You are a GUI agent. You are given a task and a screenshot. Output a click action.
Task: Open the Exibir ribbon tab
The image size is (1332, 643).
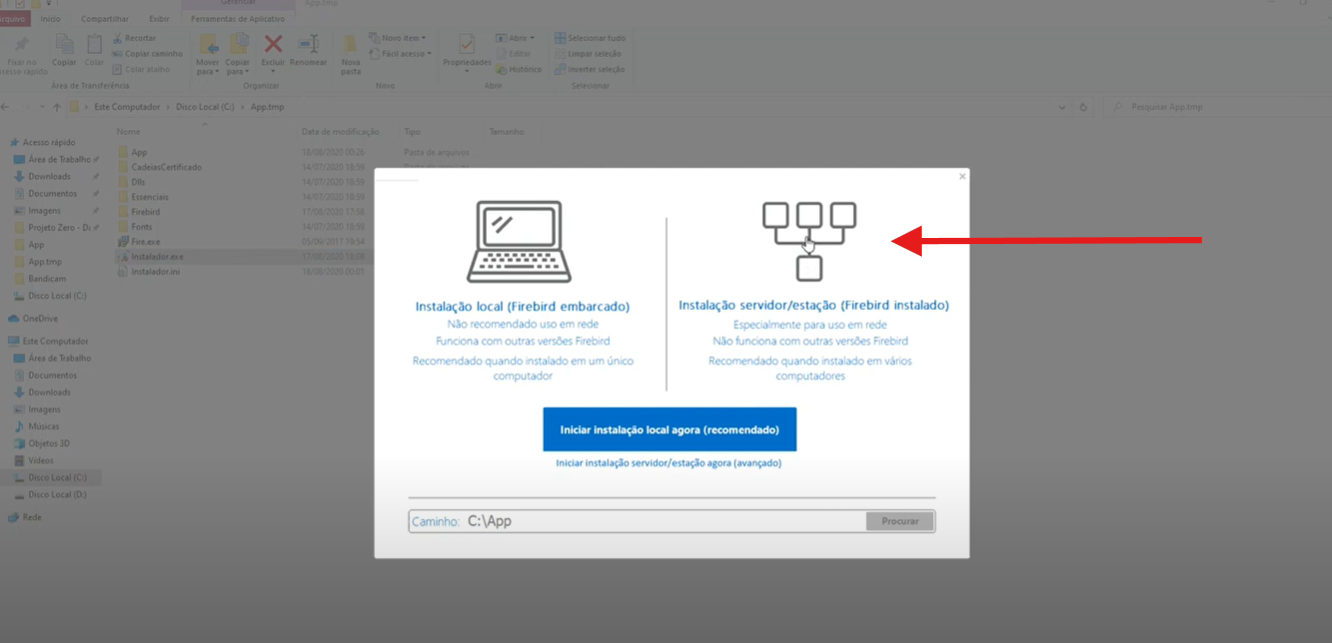tap(158, 19)
